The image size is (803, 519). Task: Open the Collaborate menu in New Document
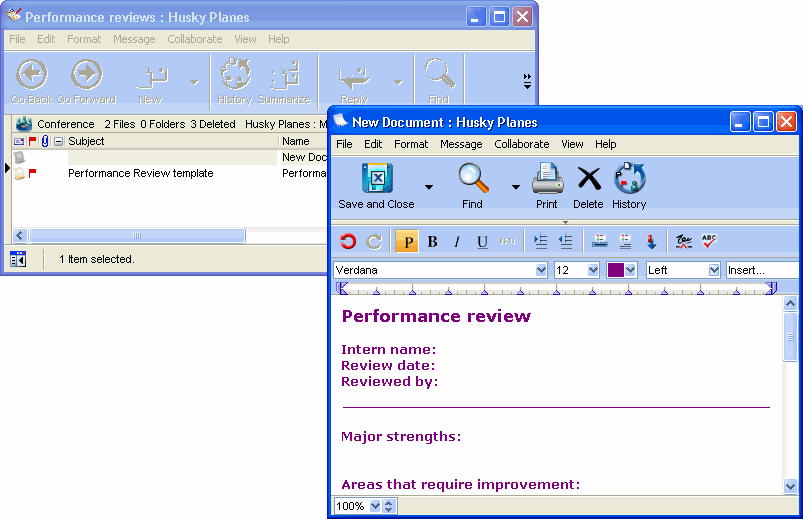point(521,144)
